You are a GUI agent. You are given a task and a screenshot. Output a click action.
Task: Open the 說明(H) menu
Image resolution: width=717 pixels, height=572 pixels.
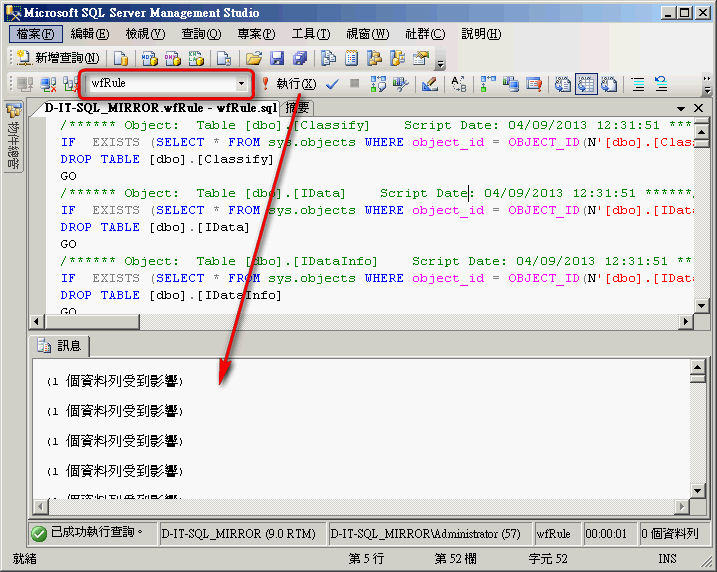click(481, 34)
